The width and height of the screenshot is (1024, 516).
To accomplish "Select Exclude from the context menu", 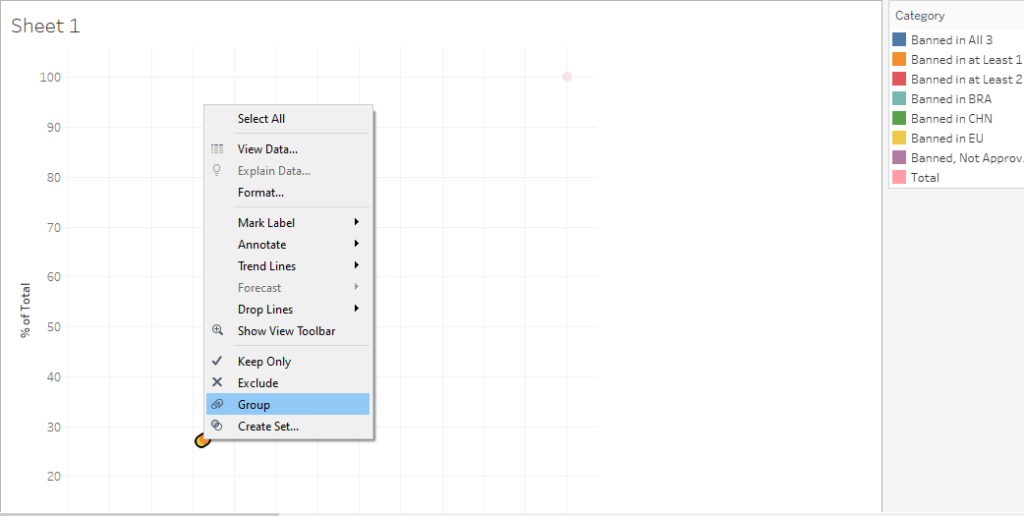I will (x=288, y=383).
